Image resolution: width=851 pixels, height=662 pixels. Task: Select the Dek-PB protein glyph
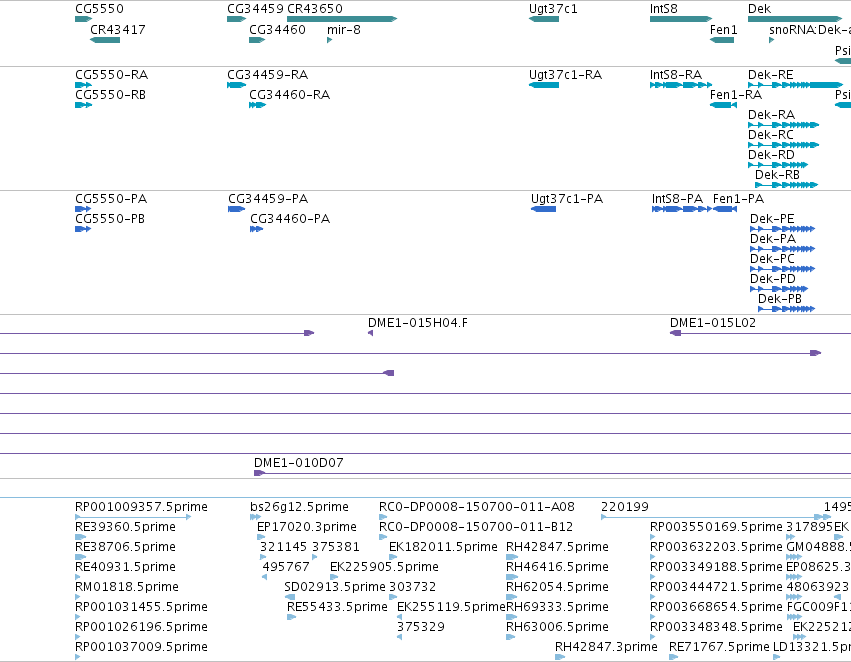point(786,309)
